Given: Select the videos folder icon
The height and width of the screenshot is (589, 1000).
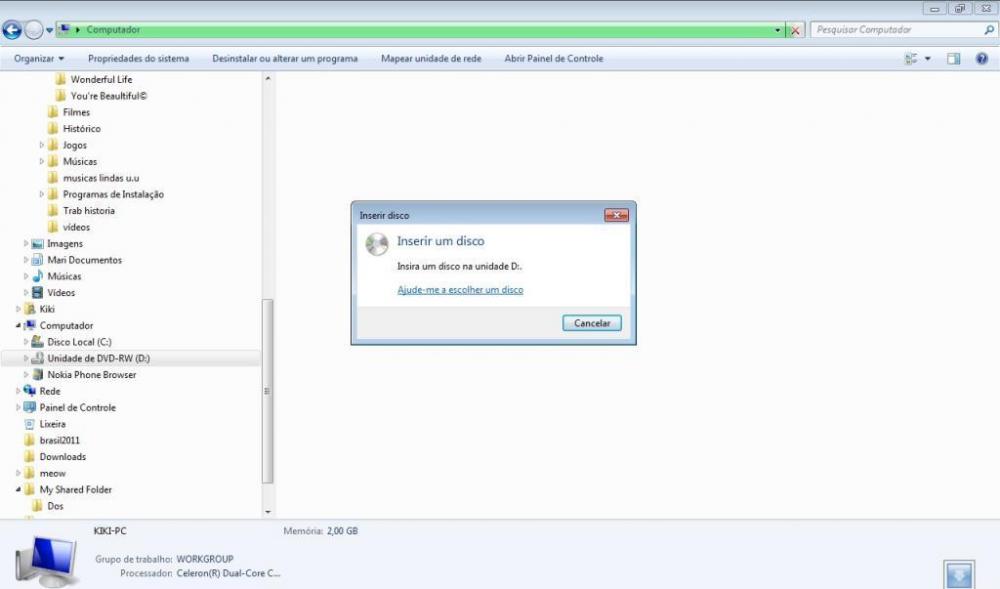Looking at the screenshot, I should (x=54, y=227).
